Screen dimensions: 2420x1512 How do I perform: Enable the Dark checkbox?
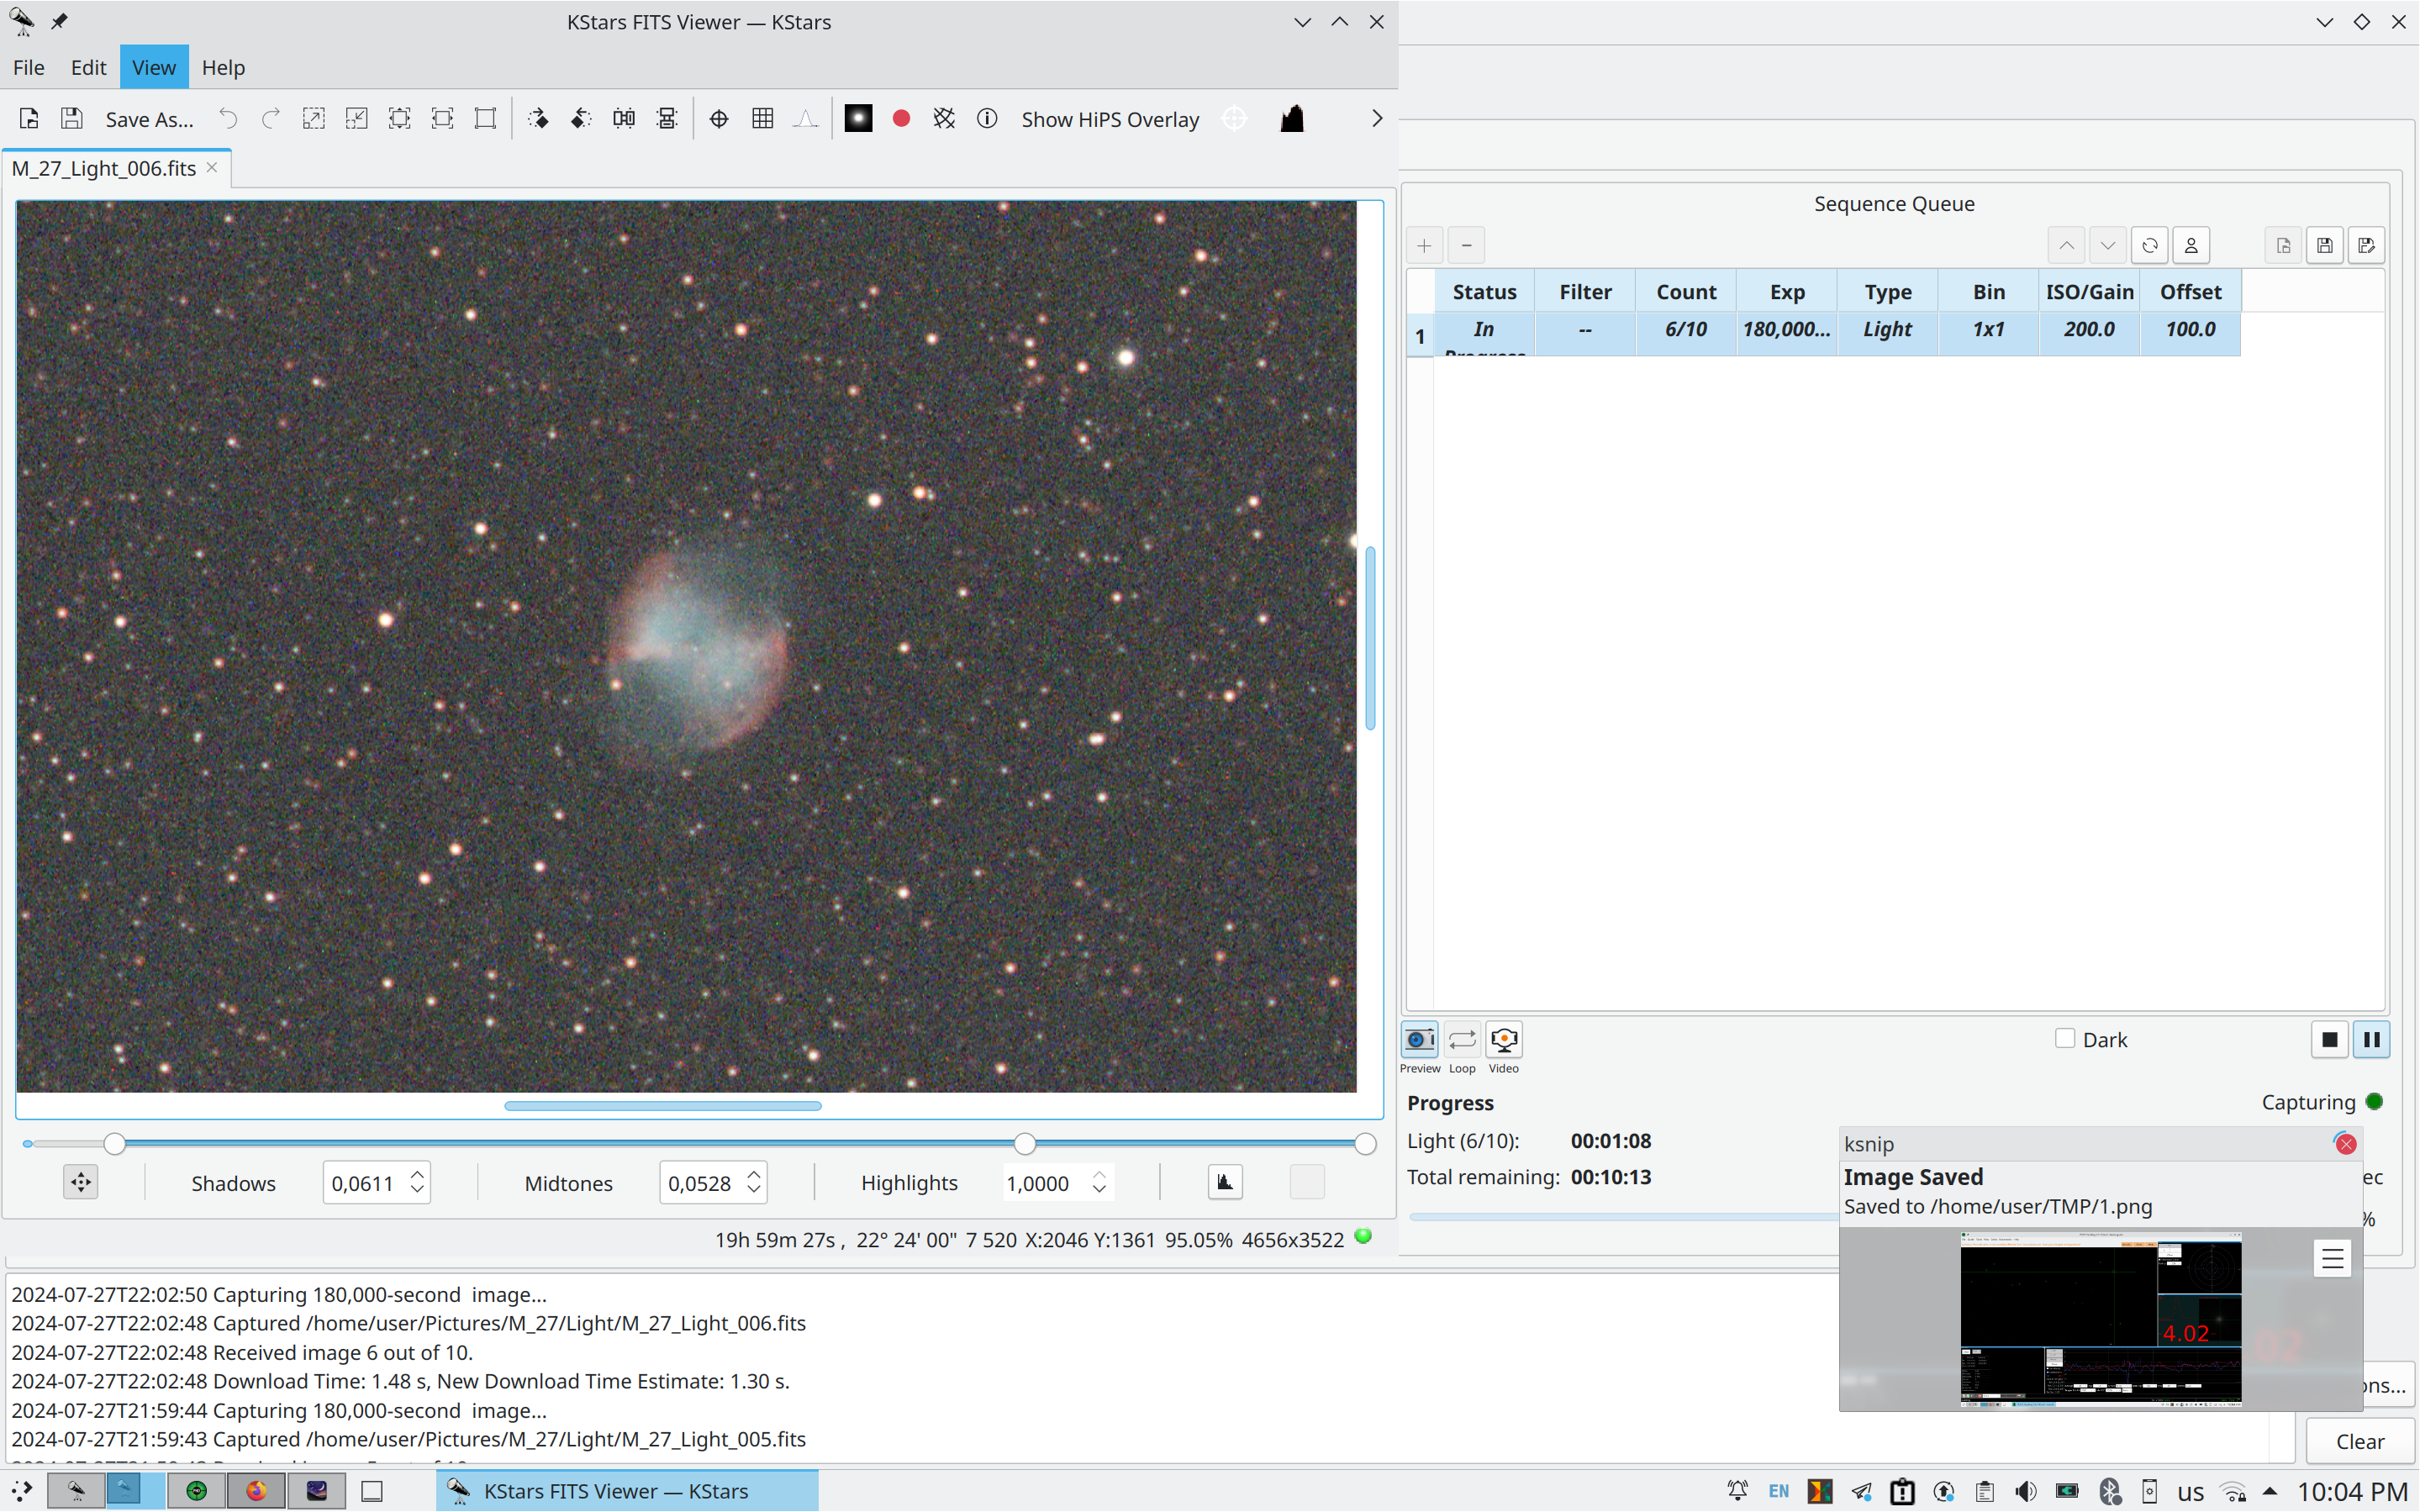2064,1039
